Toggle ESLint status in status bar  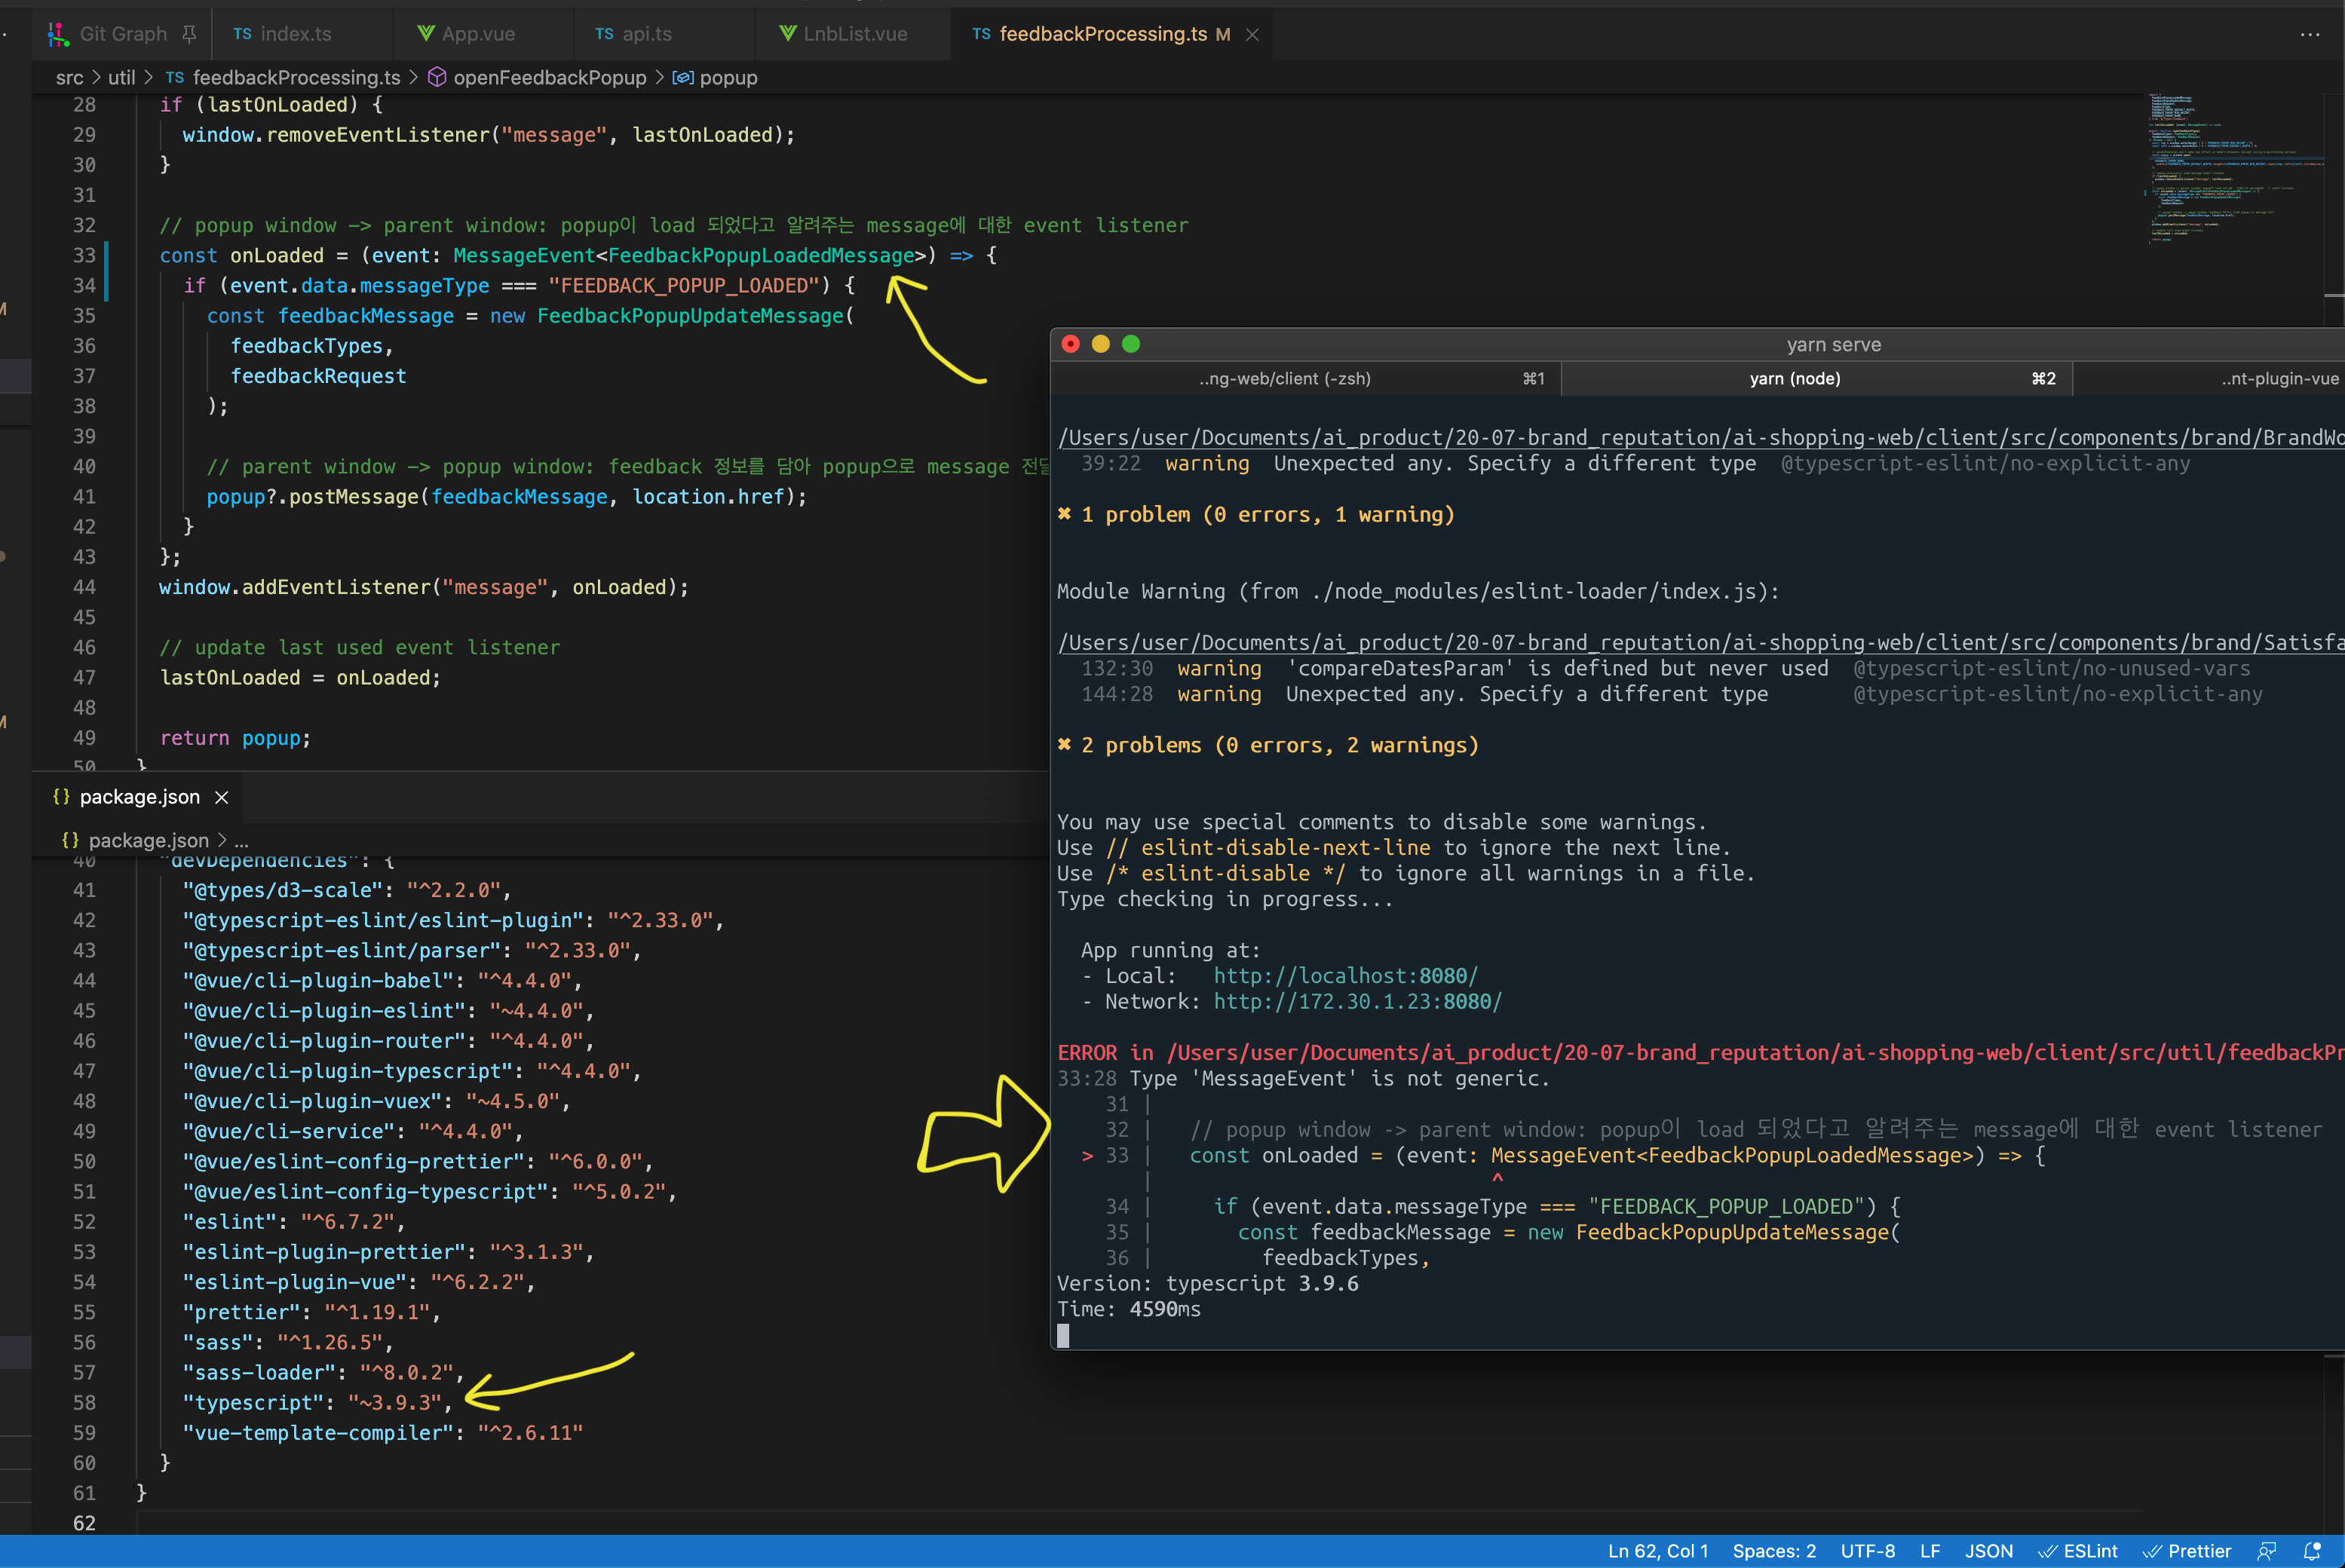click(x=2078, y=1551)
